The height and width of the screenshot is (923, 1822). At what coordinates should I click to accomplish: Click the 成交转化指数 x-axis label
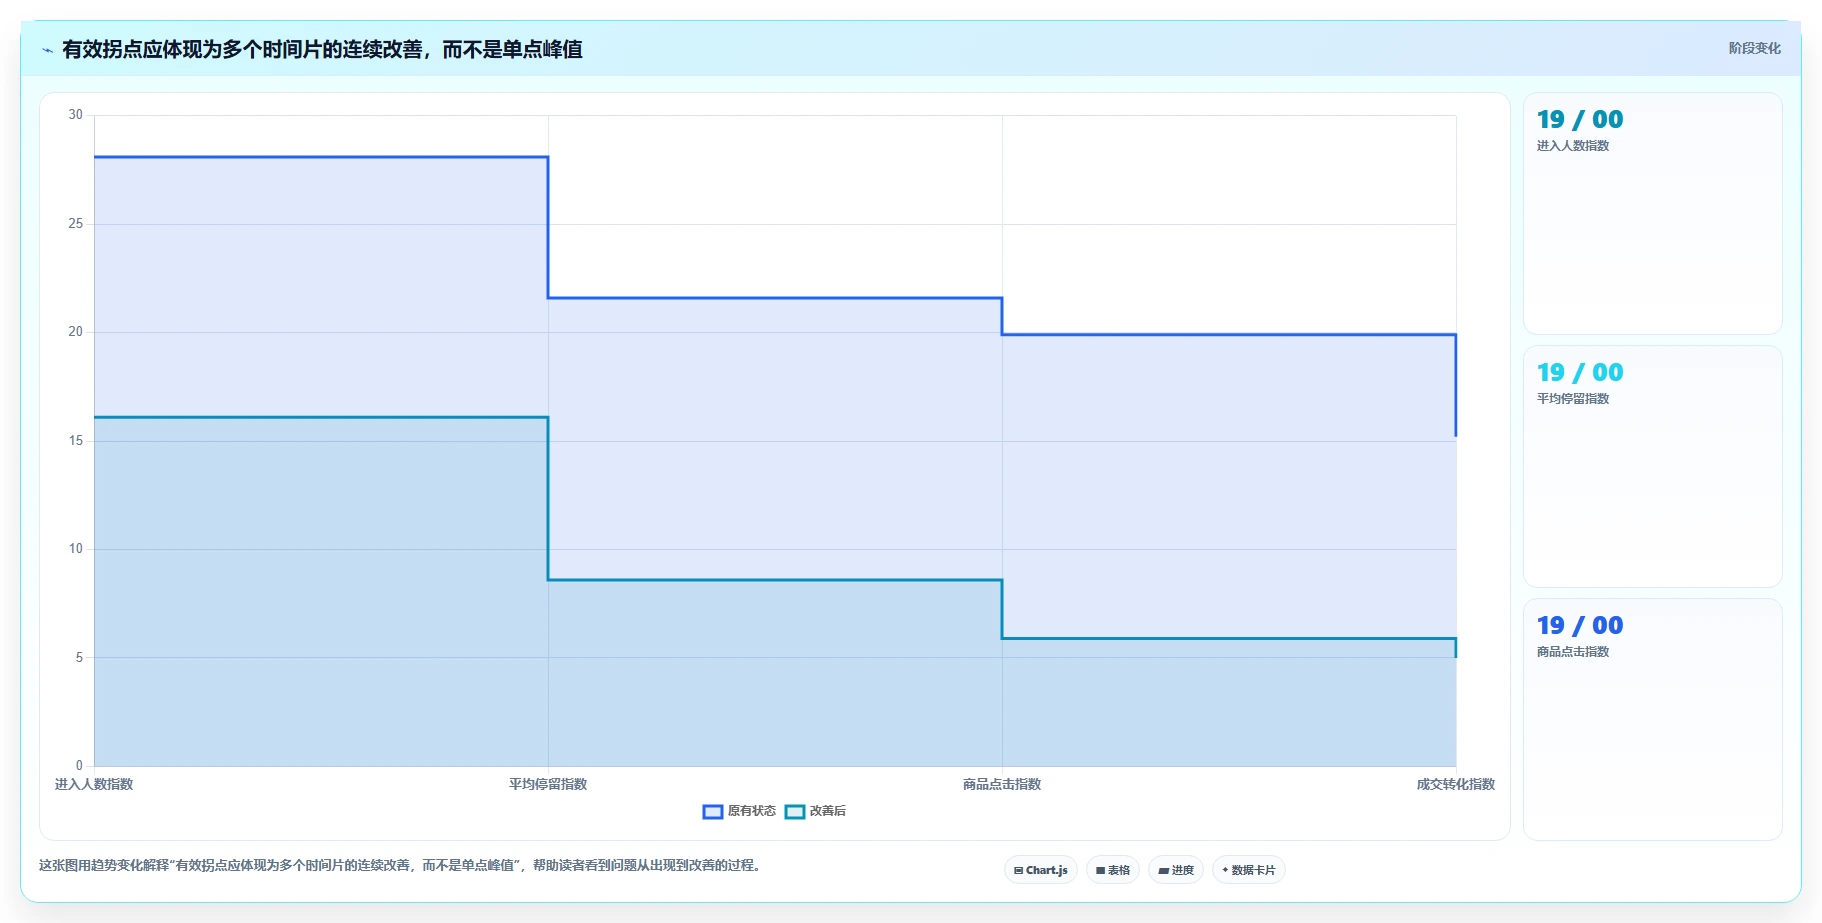(x=1456, y=784)
